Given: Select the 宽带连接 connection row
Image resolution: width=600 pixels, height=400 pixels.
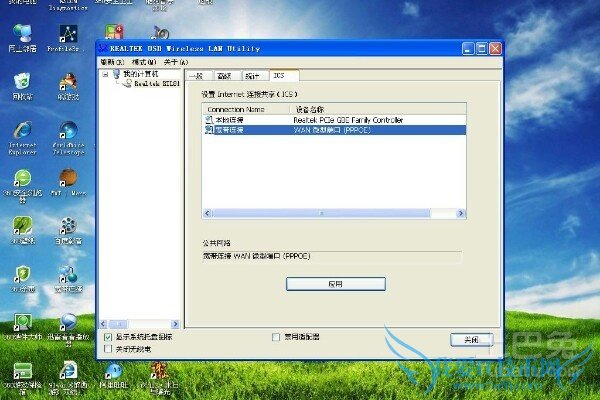Looking at the screenshot, I should point(334,130).
